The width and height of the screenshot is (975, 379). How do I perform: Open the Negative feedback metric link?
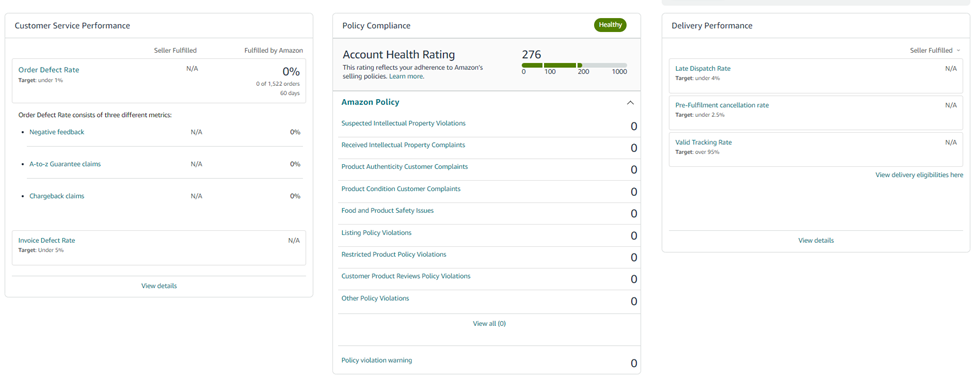coord(57,132)
